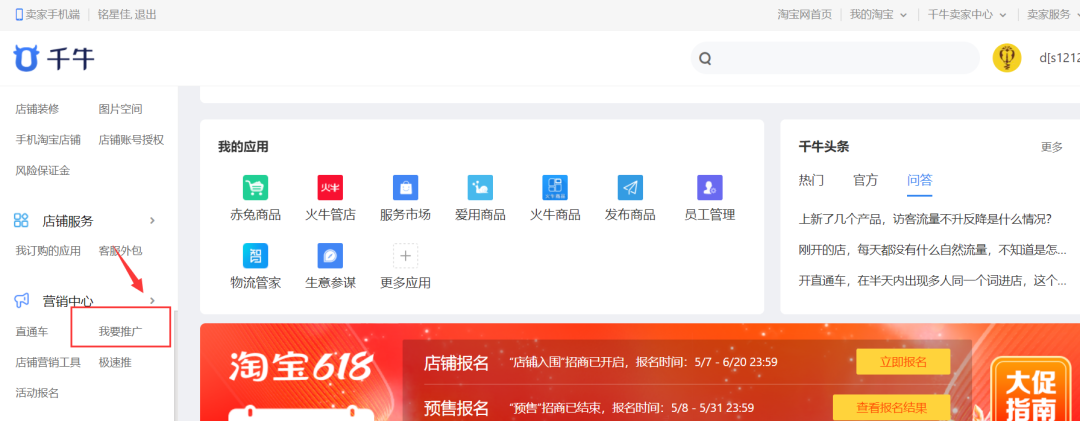This screenshot has height=421, width=1080.
Task: Expand the 营销中心 section chevron
Action: pyautogui.click(x=152, y=301)
